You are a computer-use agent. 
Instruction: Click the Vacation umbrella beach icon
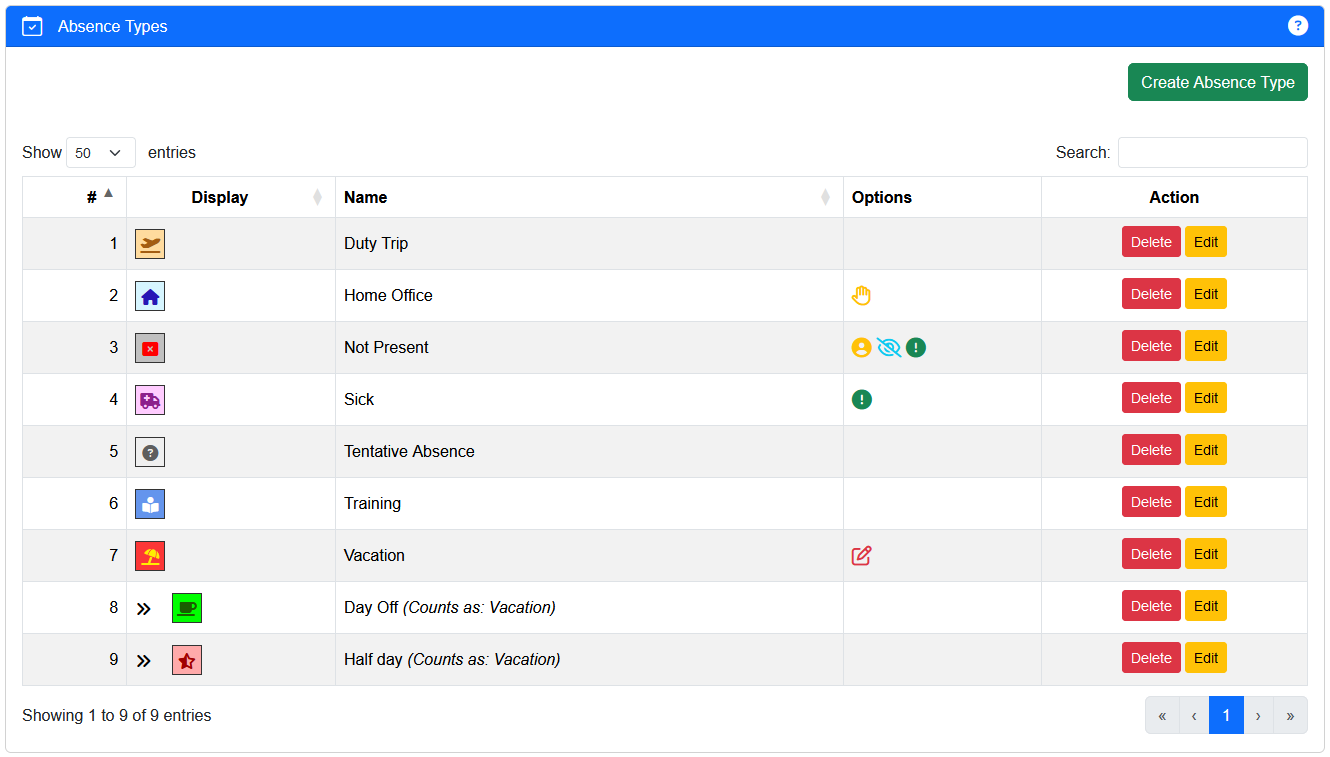[150, 556]
